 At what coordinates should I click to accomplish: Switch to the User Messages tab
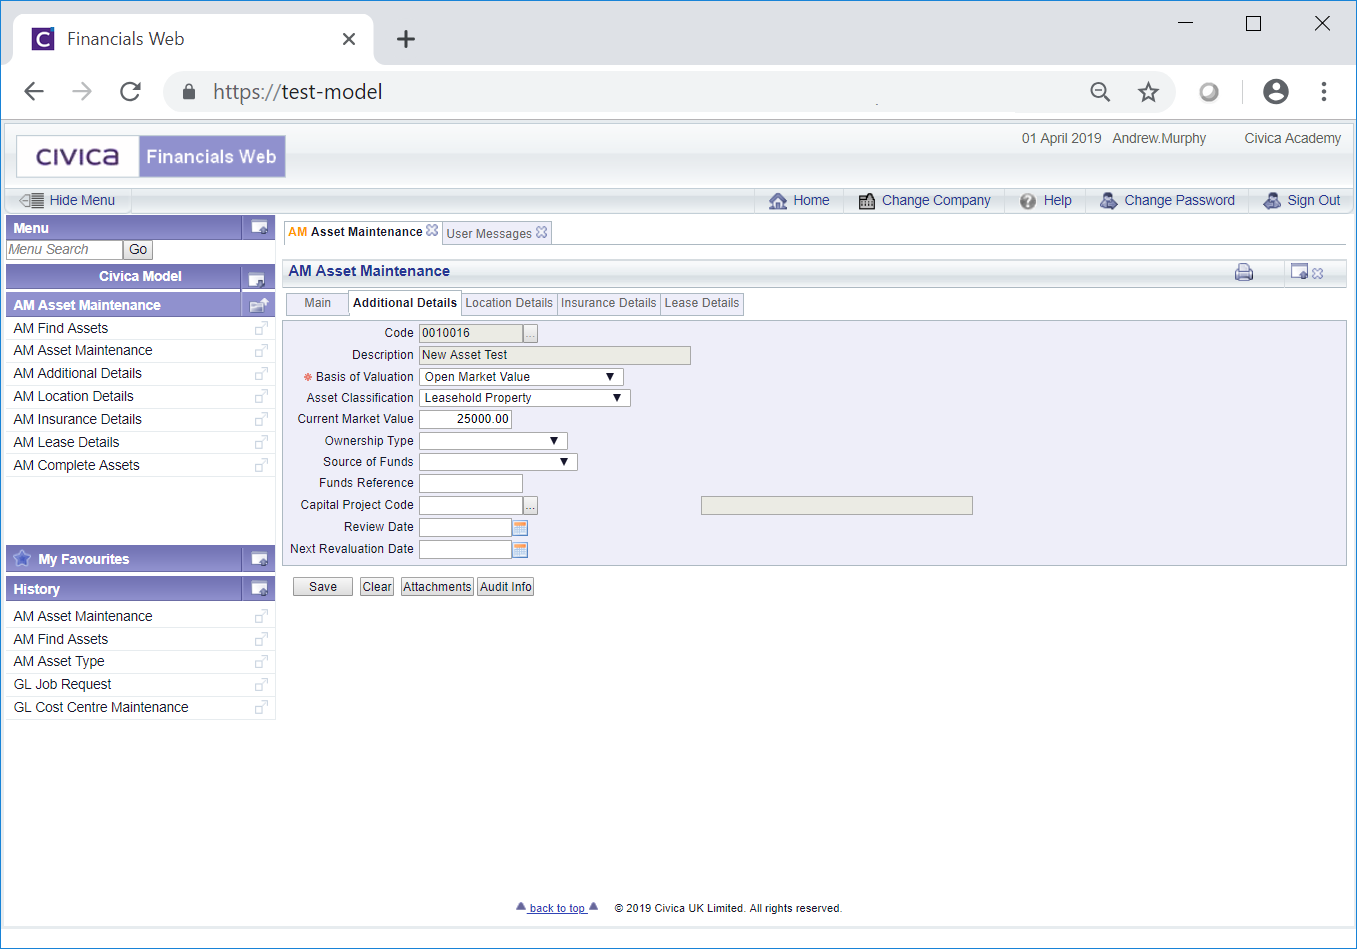[489, 233]
